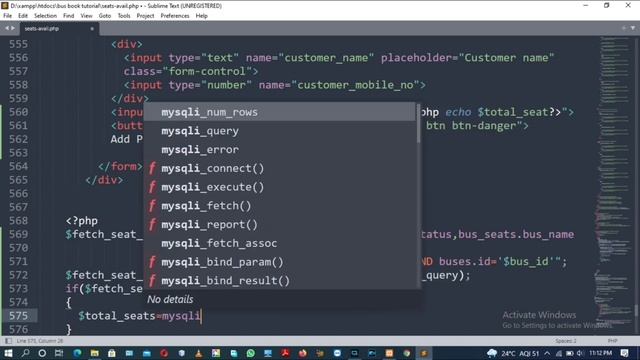This screenshot has height=360, width=640.
Task: Close the seats-avail.php tab
Action: pyautogui.click(x=92, y=29)
